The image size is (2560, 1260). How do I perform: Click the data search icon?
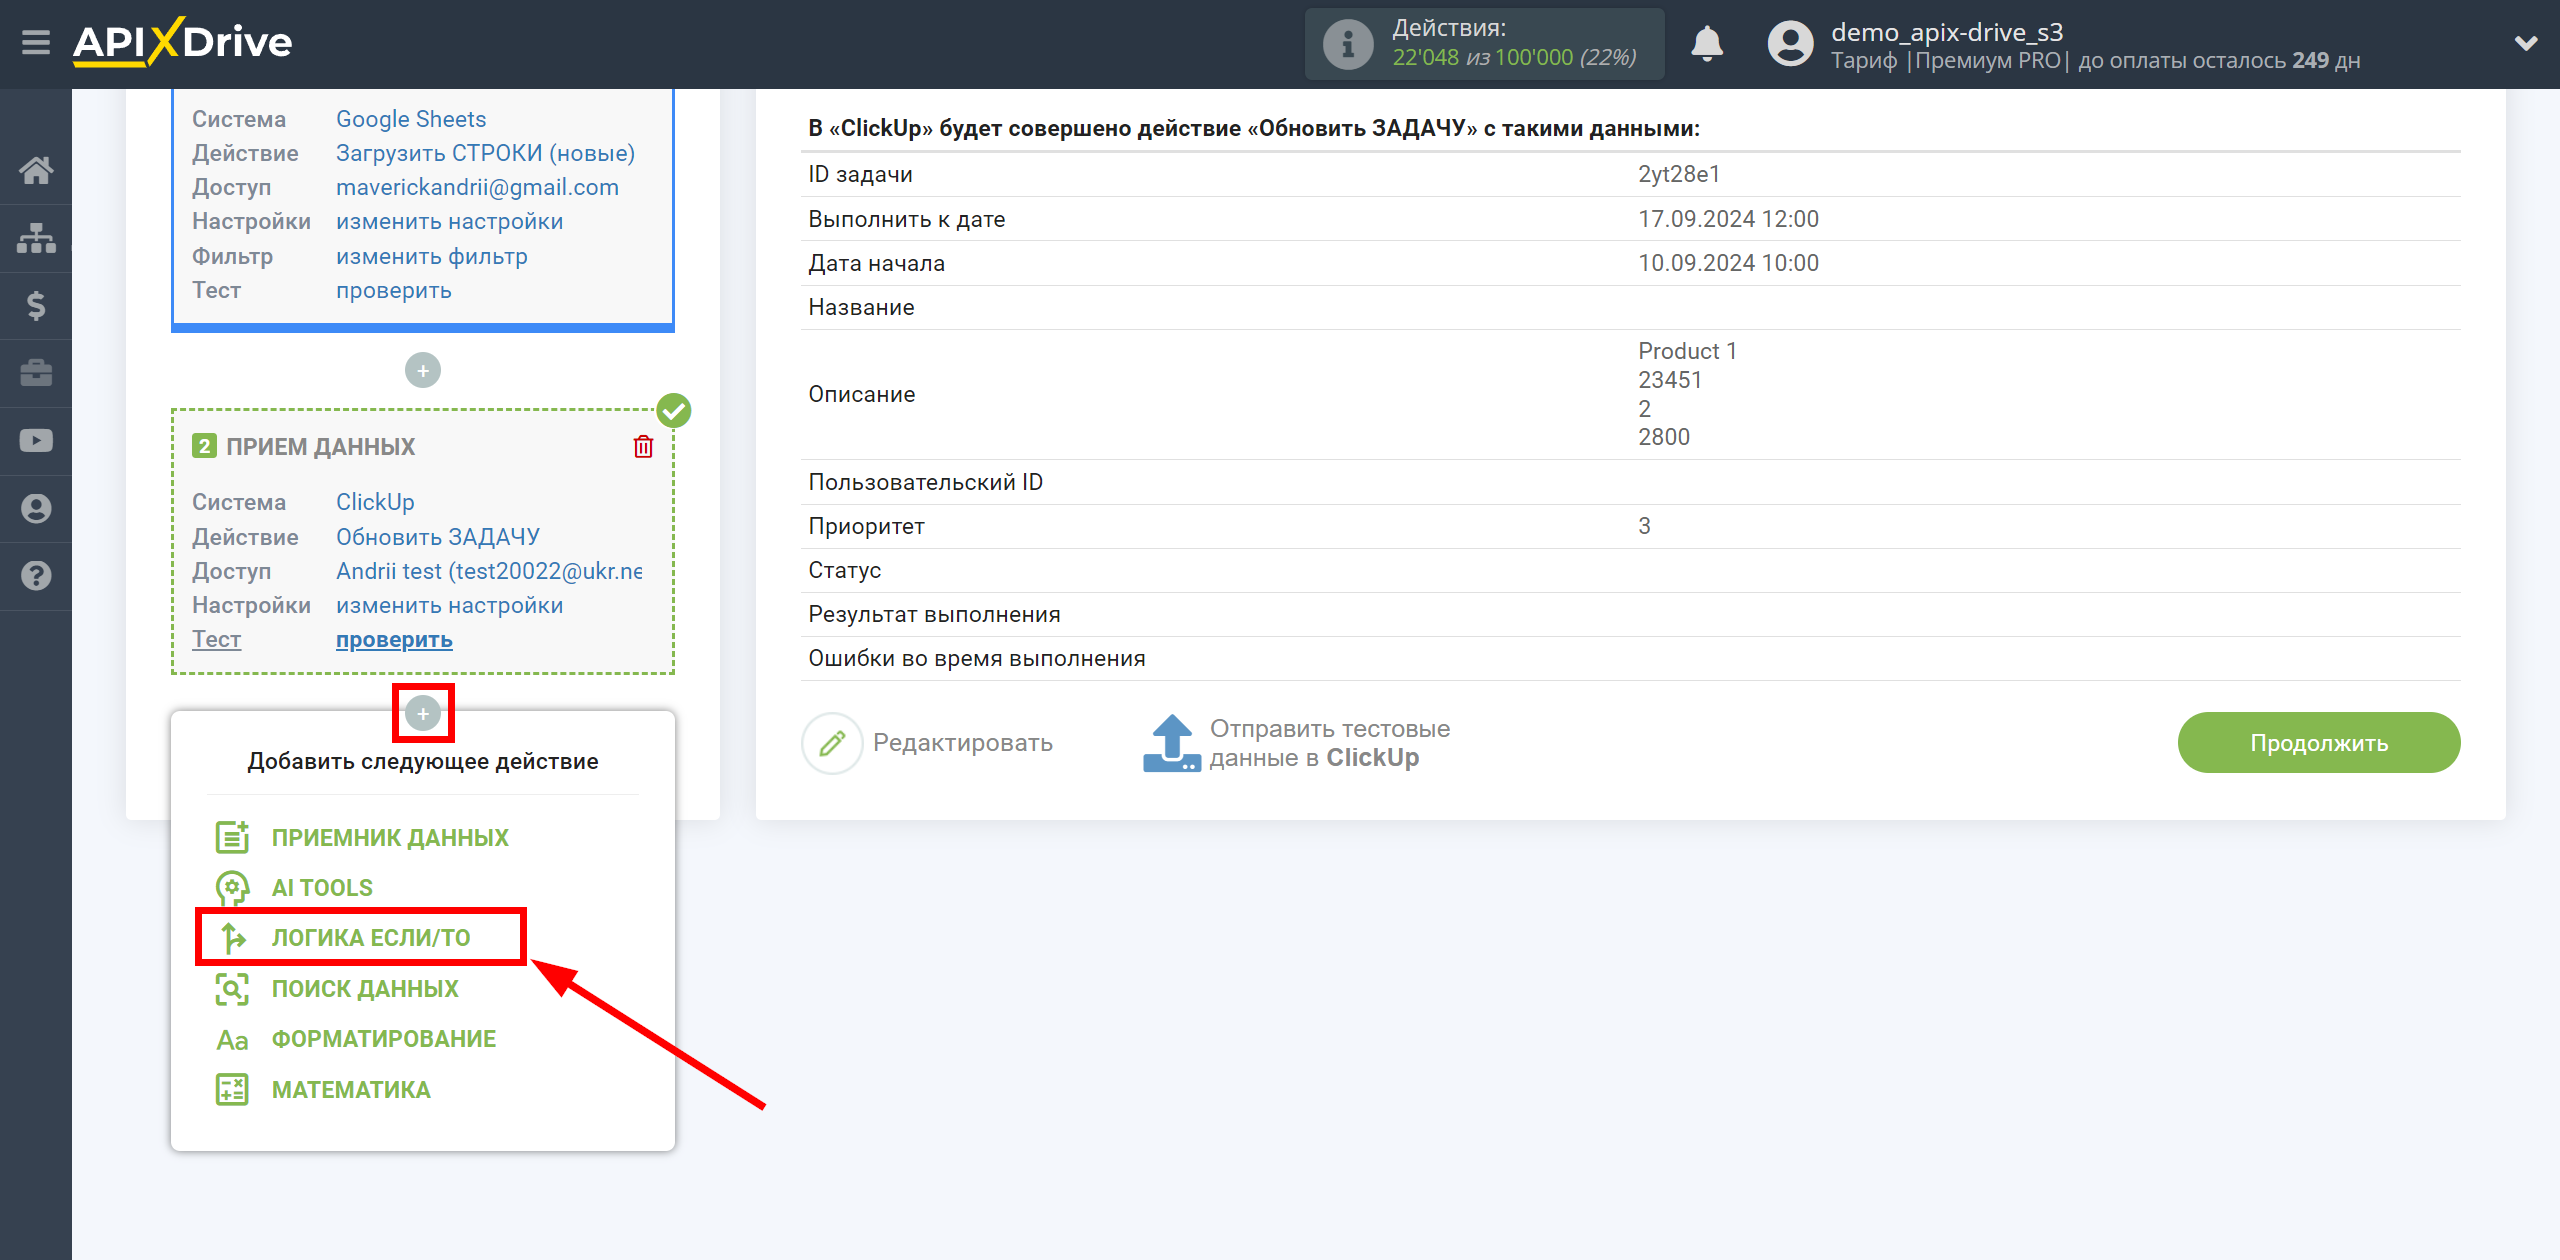232,989
